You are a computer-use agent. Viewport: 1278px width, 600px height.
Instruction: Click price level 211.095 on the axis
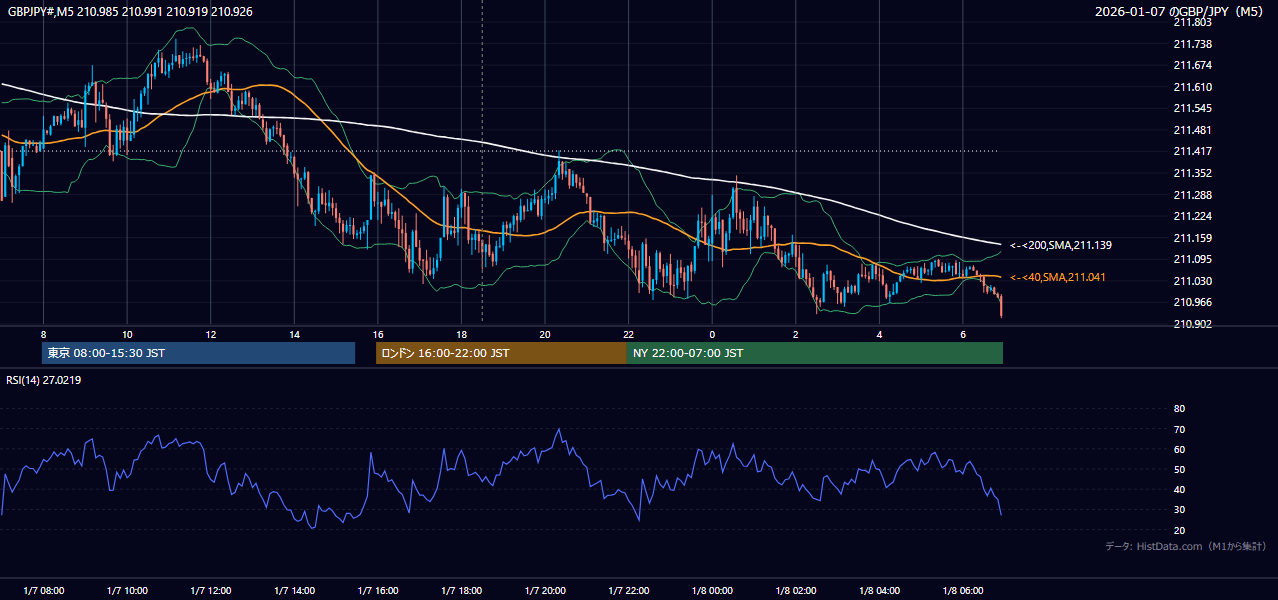tap(1192, 259)
